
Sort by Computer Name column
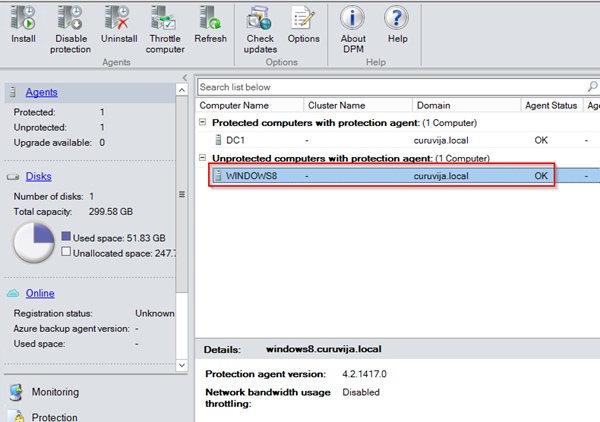250,105
